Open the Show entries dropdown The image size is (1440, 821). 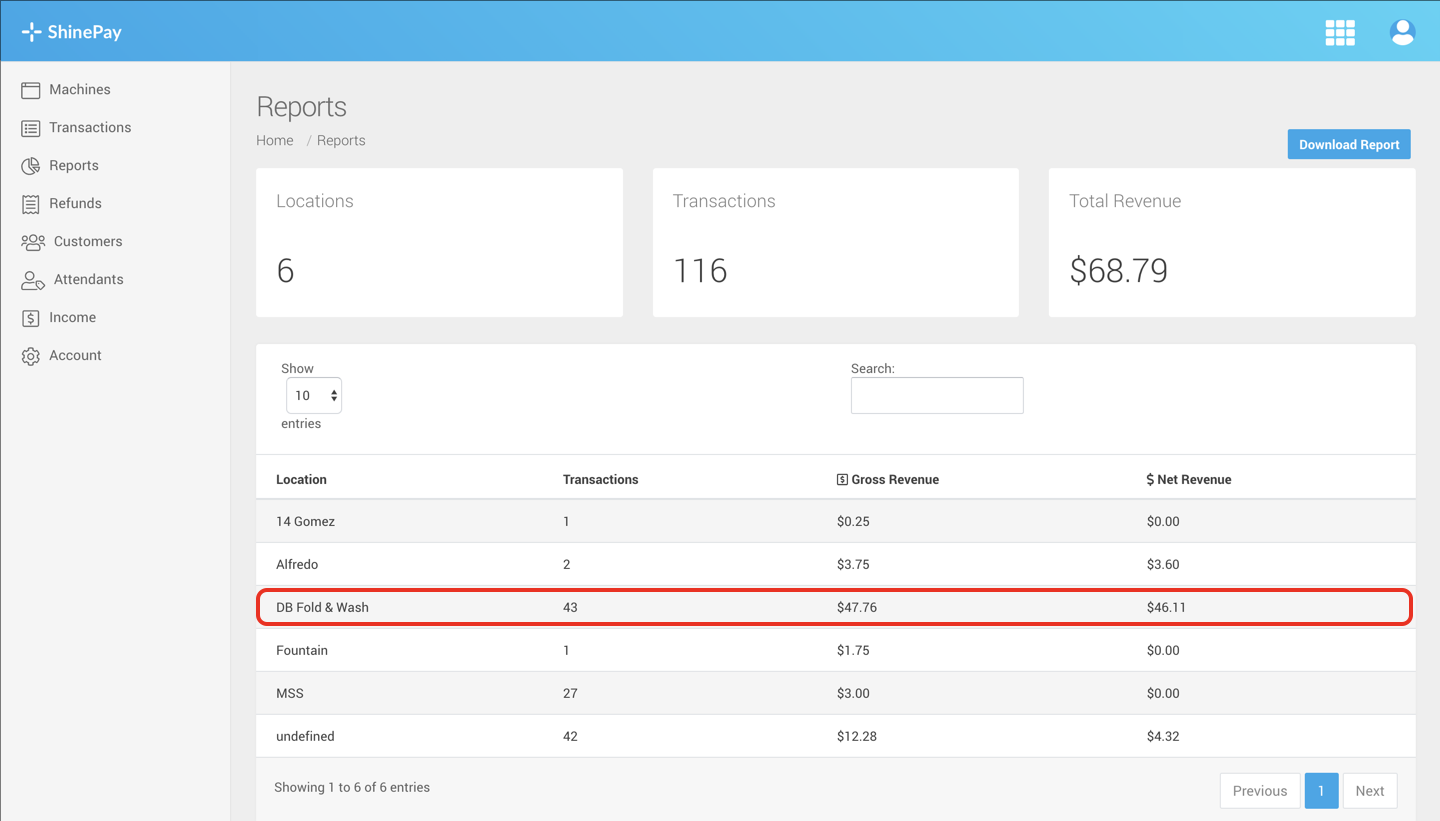tap(314, 395)
